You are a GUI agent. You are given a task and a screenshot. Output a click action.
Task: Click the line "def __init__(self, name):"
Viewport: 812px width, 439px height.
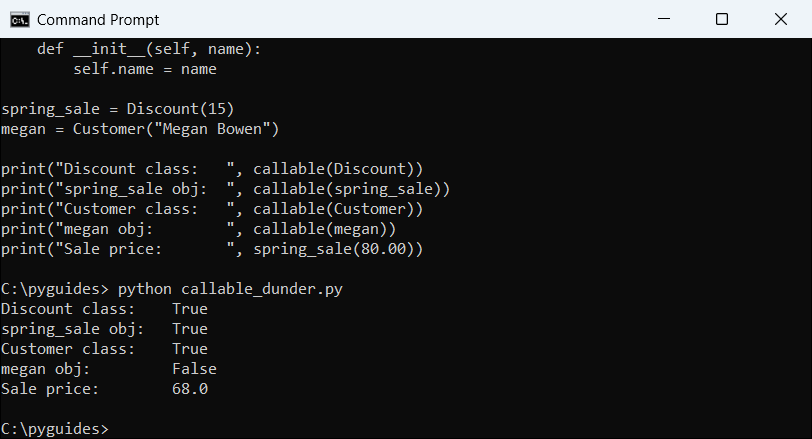tap(149, 49)
